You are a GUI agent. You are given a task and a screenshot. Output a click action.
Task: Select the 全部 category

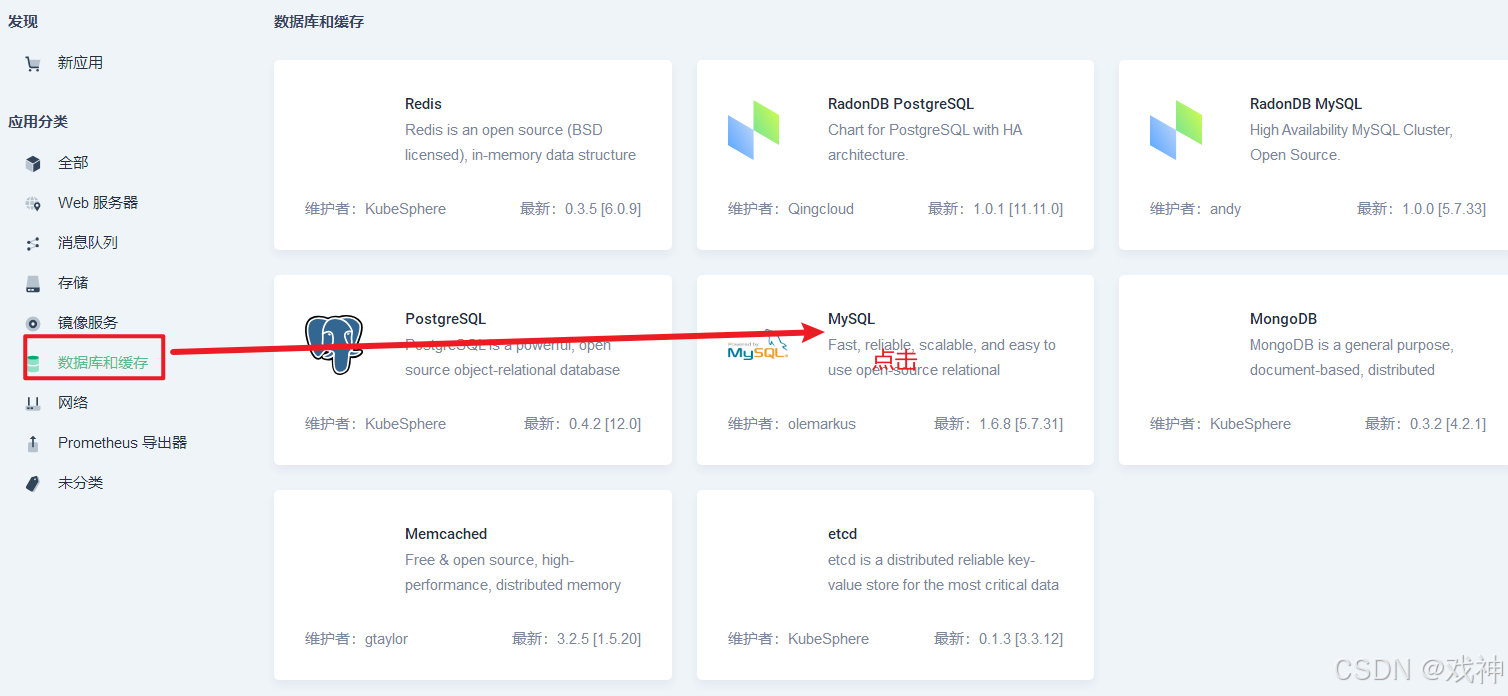(x=73, y=163)
